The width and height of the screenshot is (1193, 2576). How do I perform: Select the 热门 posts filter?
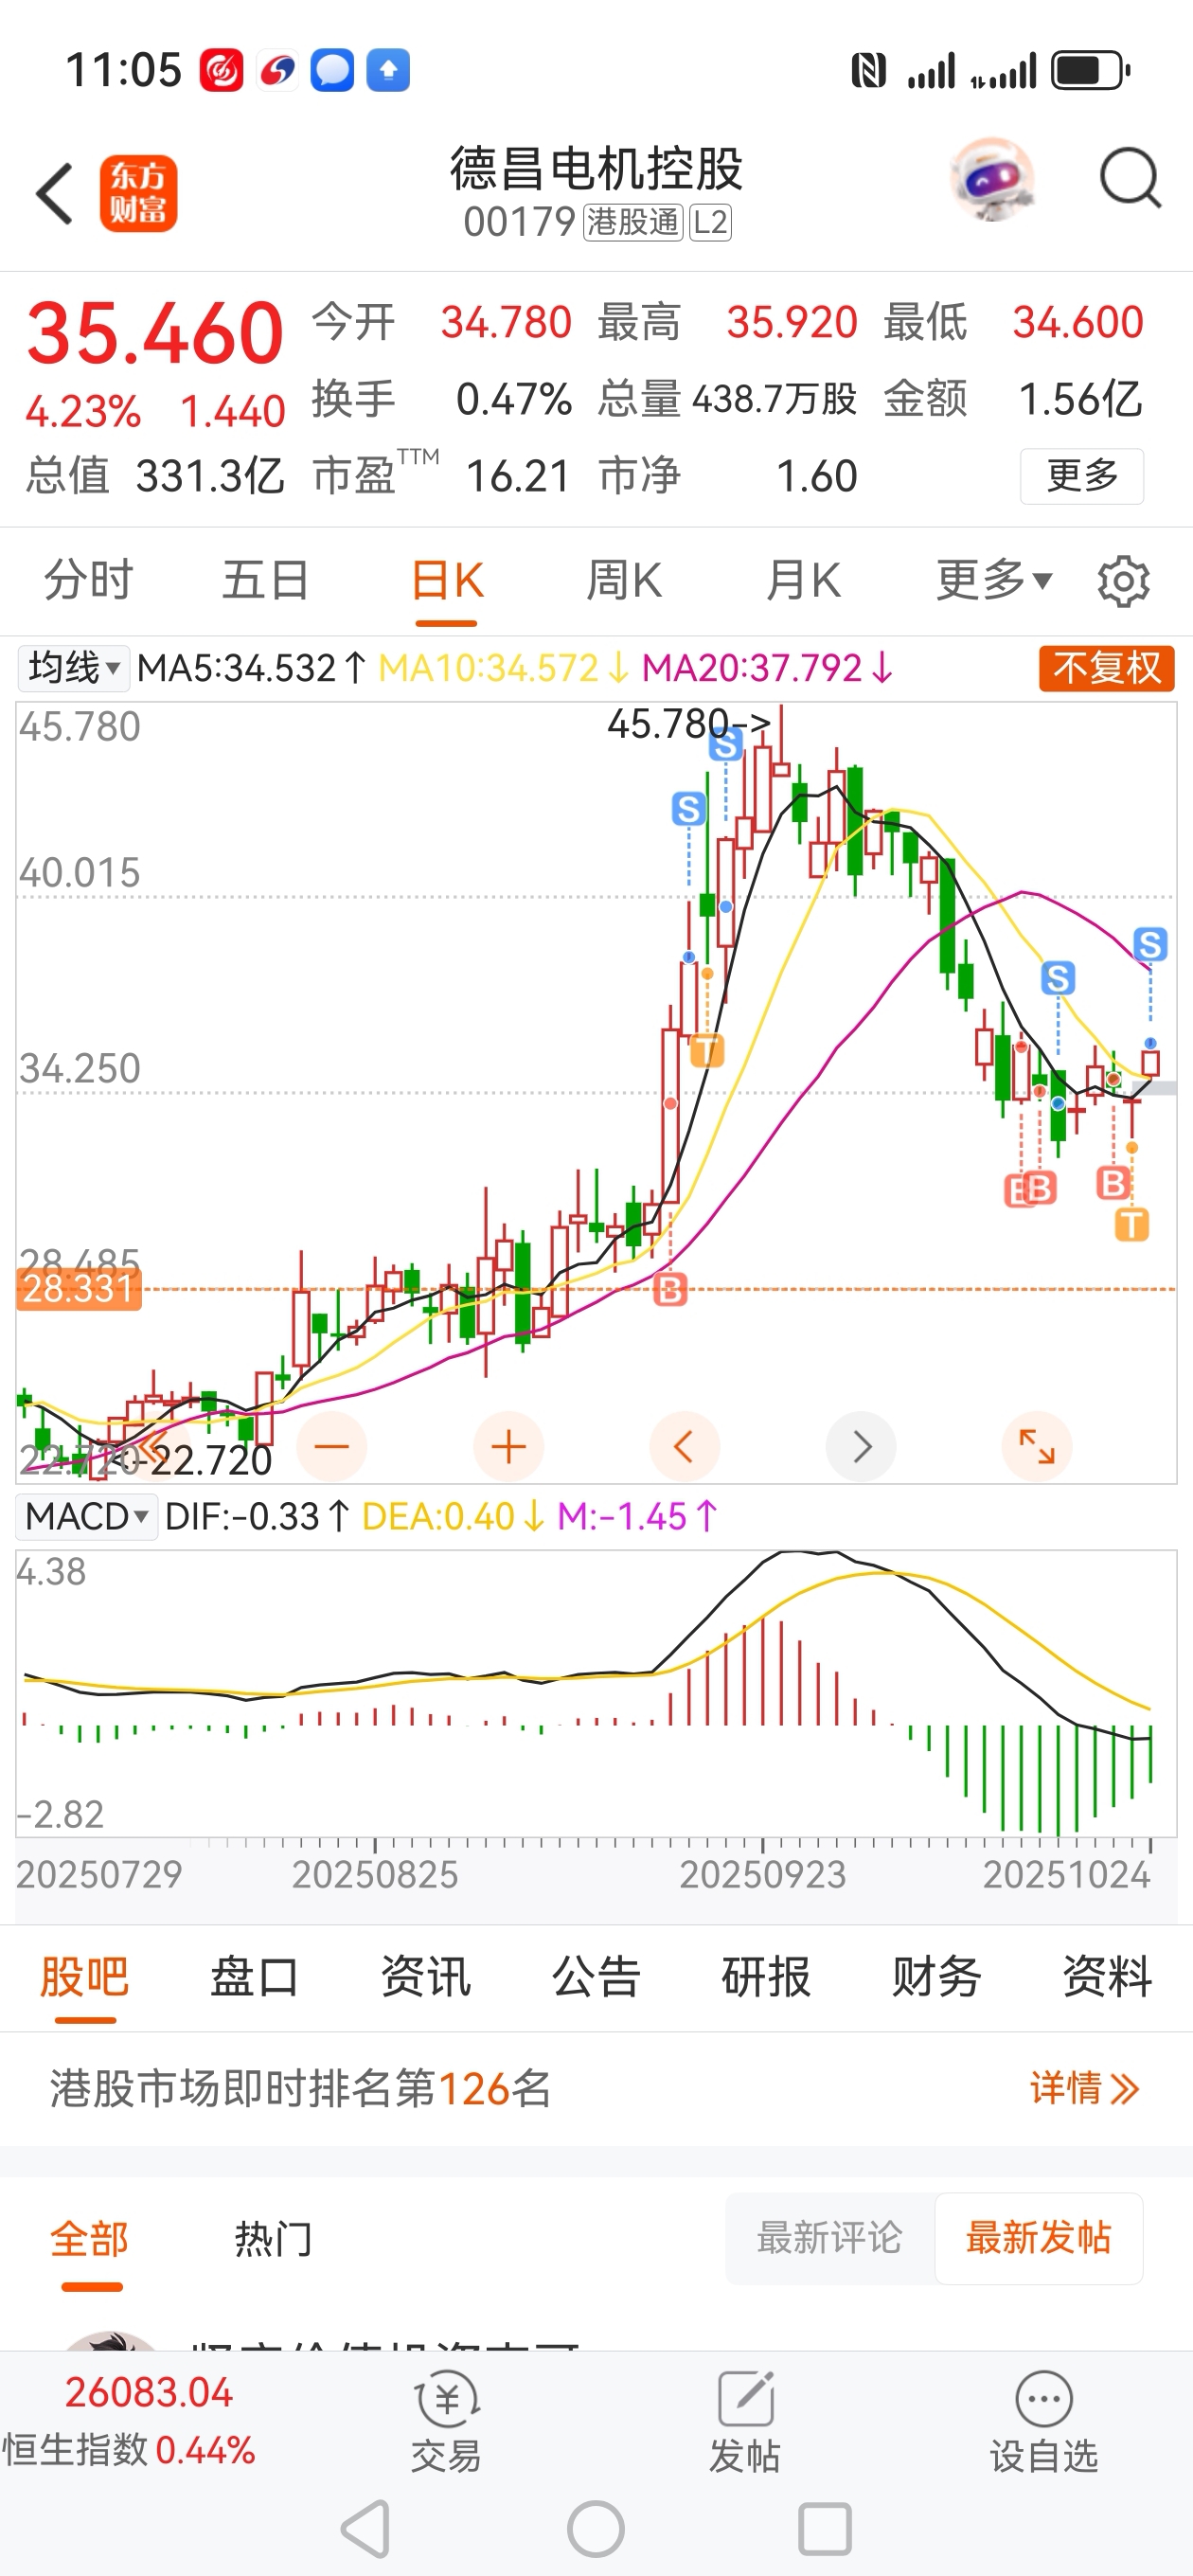(274, 2239)
